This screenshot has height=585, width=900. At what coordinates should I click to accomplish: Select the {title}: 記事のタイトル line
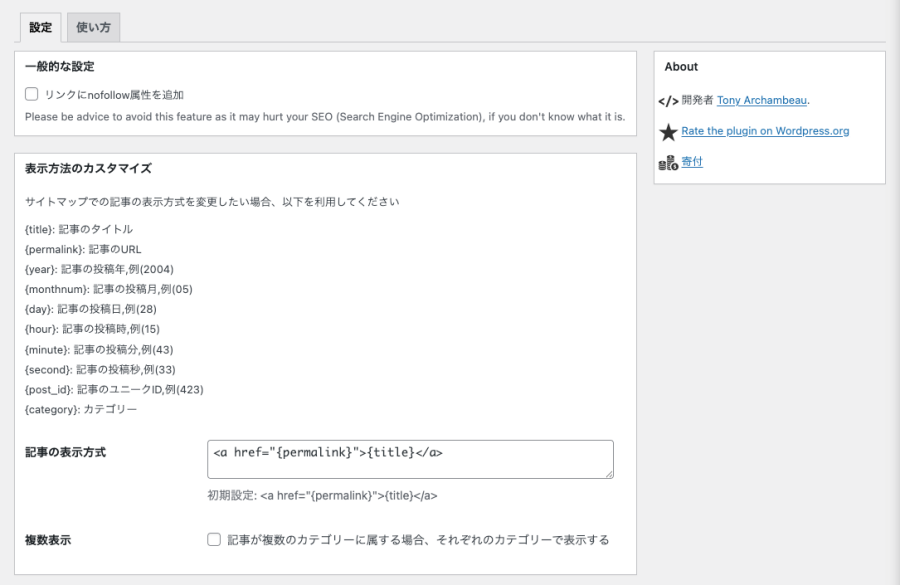tap(79, 229)
